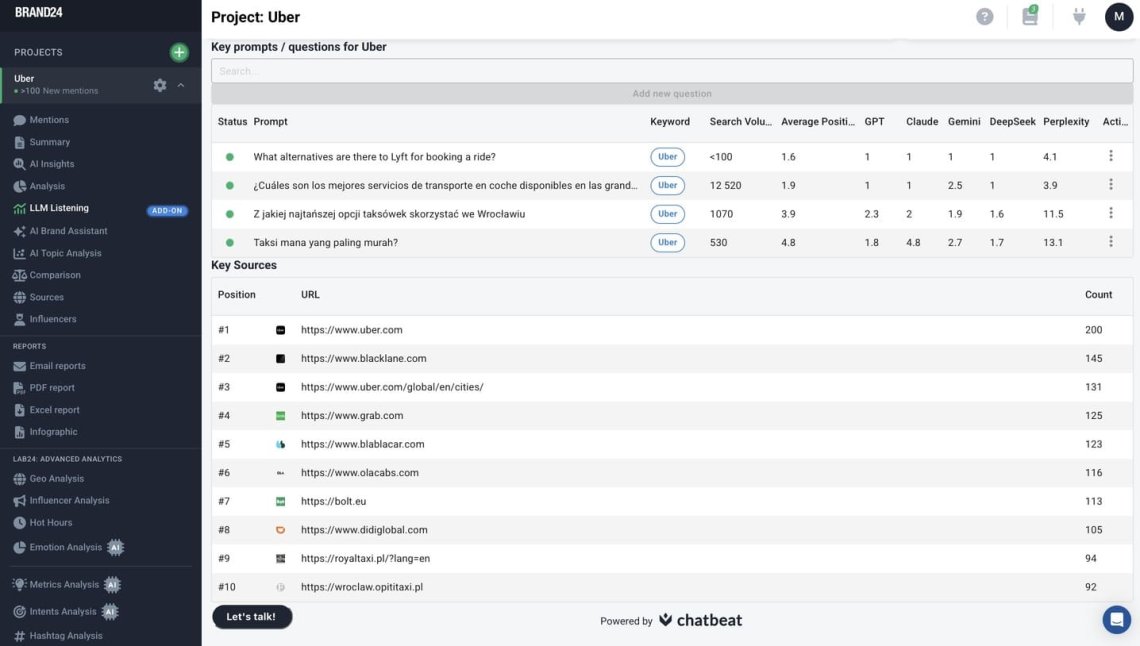Select LLM Listening in sidebar
This screenshot has width=1140, height=646.
tap(59, 208)
